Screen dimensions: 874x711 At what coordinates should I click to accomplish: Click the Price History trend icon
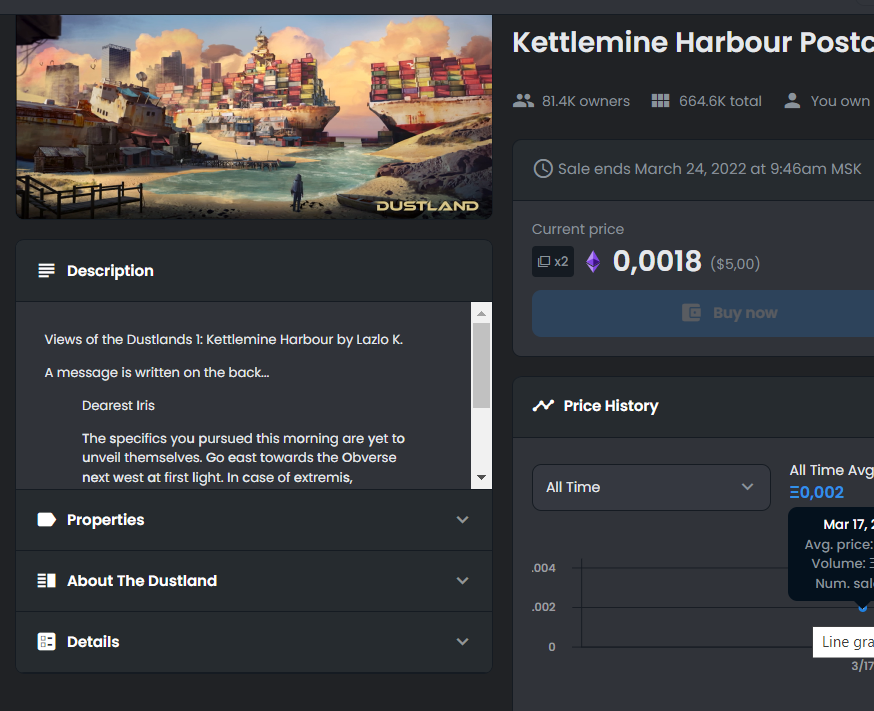[543, 406]
